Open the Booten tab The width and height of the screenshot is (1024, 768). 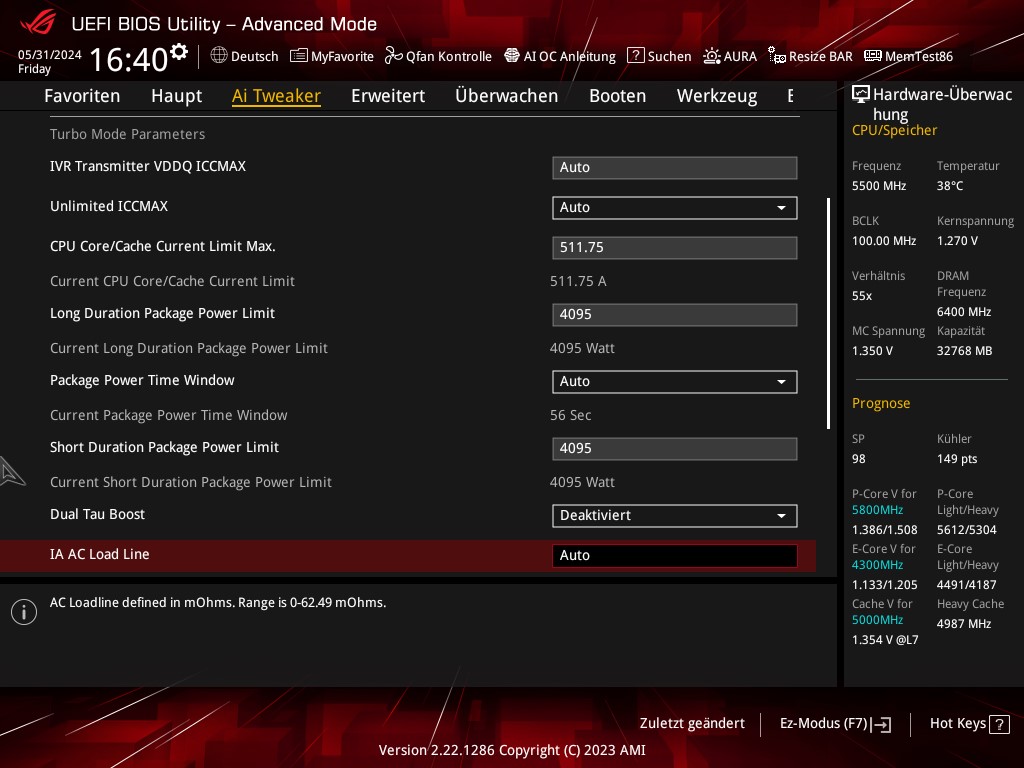618,96
